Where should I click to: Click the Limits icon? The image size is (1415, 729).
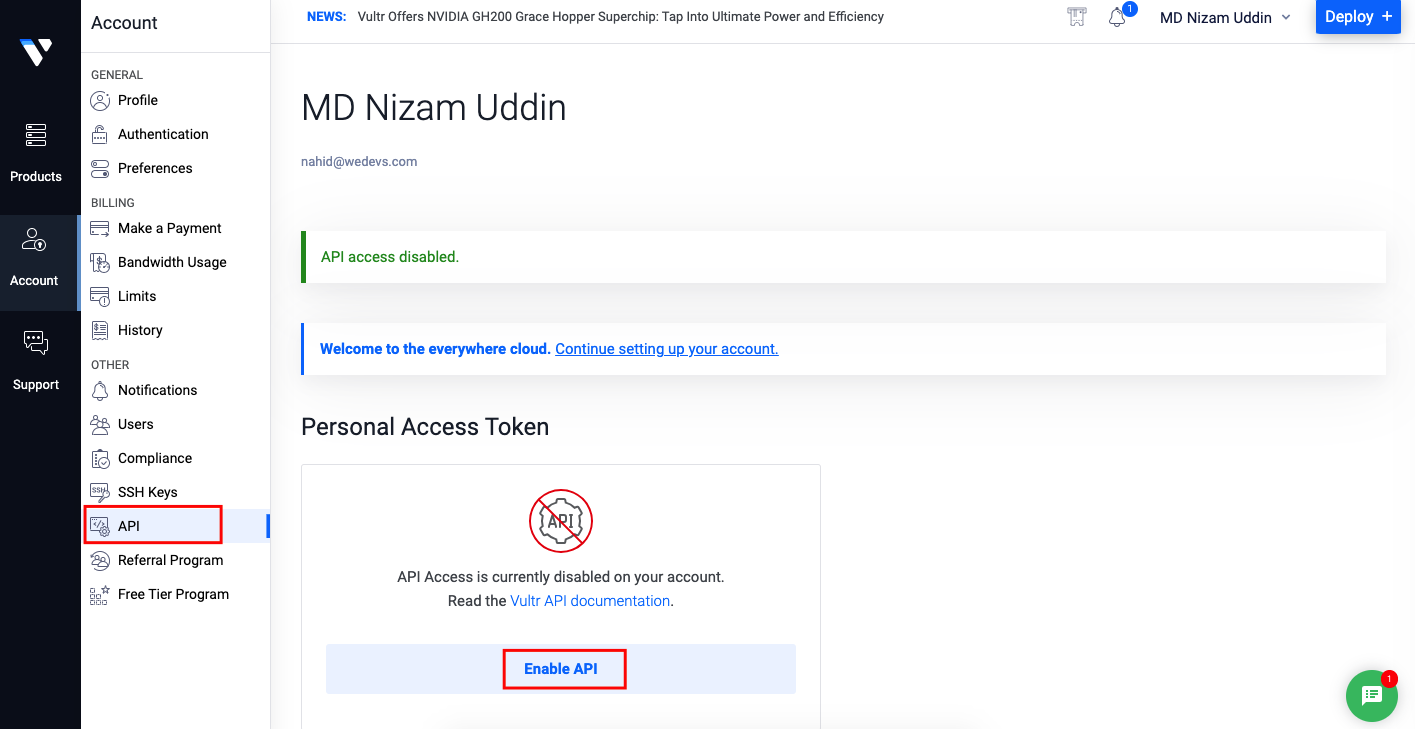pyautogui.click(x=100, y=296)
